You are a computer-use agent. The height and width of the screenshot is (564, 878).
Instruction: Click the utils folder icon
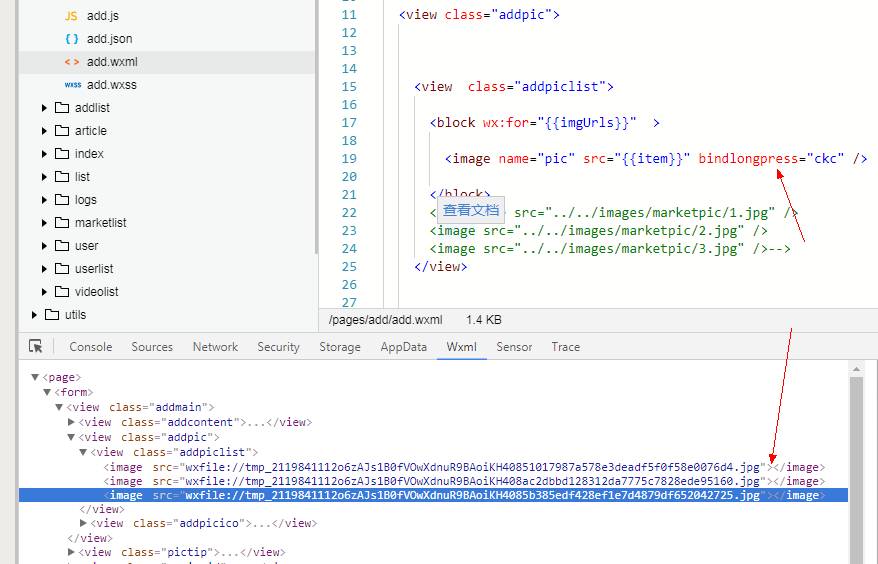click(x=52, y=314)
